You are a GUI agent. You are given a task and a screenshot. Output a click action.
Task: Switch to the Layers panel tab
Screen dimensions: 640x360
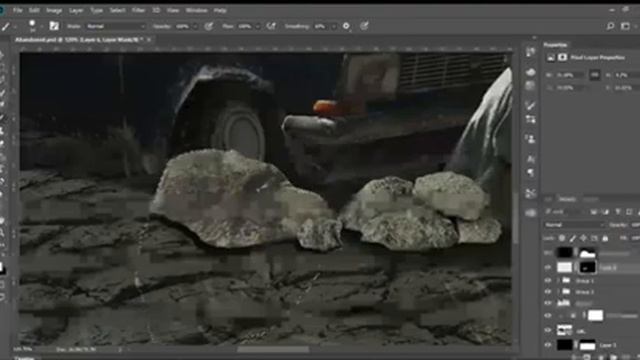pos(567,199)
